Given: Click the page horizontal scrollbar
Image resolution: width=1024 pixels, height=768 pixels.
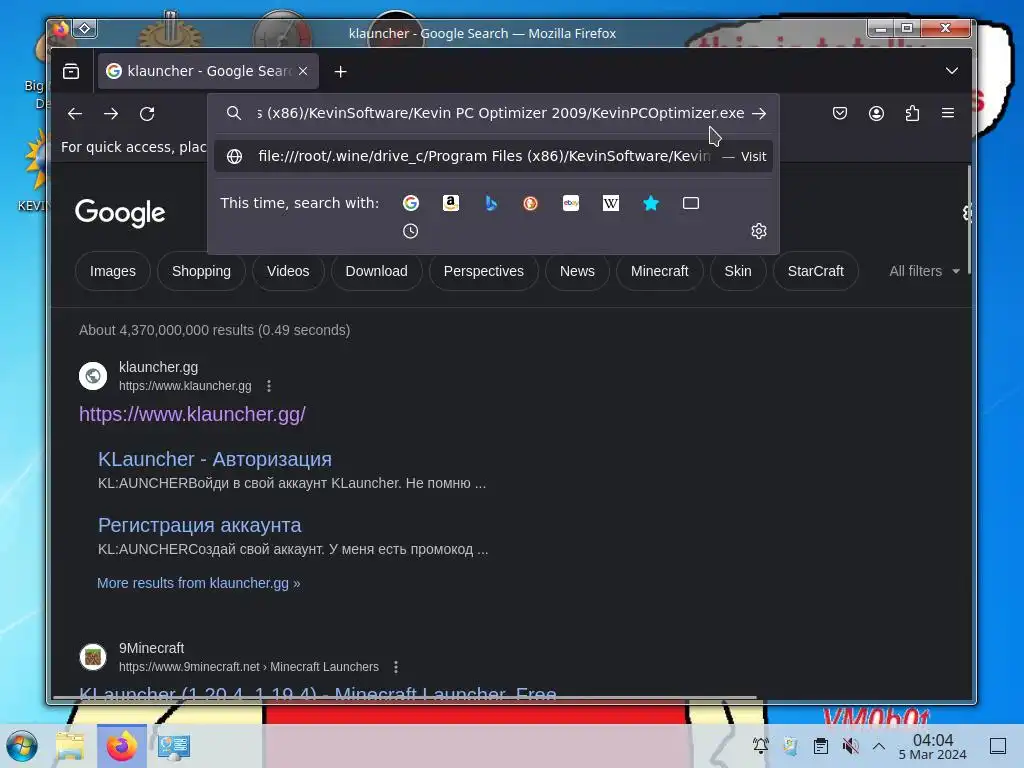Looking at the screenshot, I should [x=404, y=697].
